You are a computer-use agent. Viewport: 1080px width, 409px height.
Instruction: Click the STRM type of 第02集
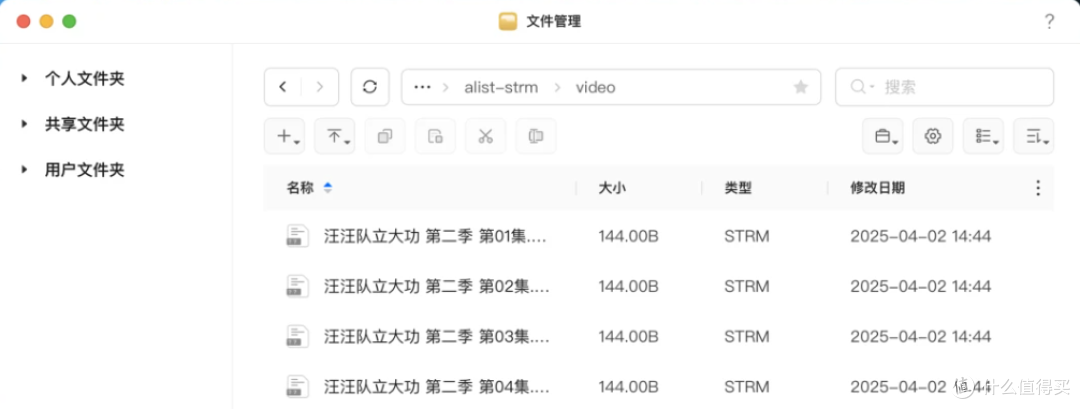[x=747, y=286]
